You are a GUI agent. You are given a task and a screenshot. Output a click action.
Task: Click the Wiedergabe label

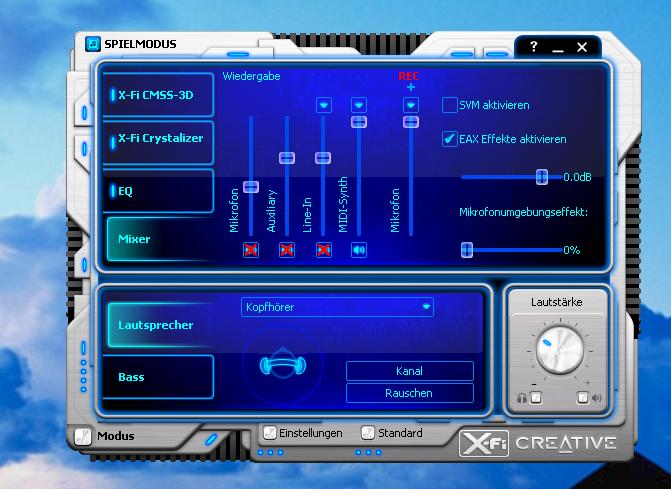pos(252,76)
